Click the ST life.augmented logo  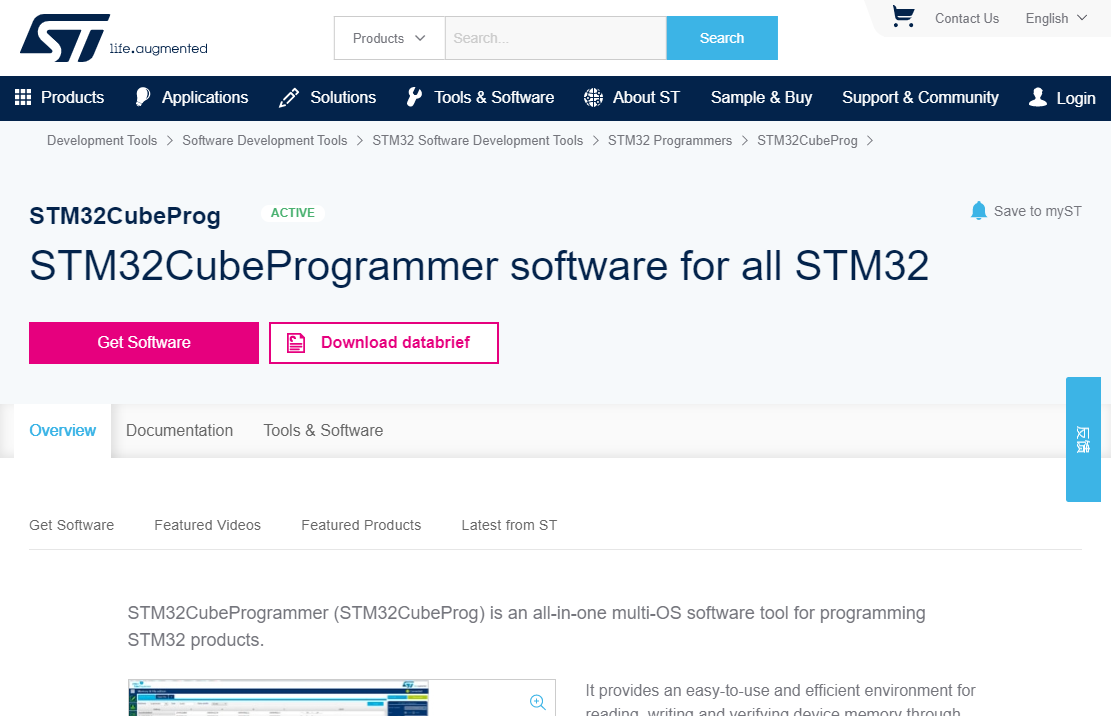[x=113, y=38]
